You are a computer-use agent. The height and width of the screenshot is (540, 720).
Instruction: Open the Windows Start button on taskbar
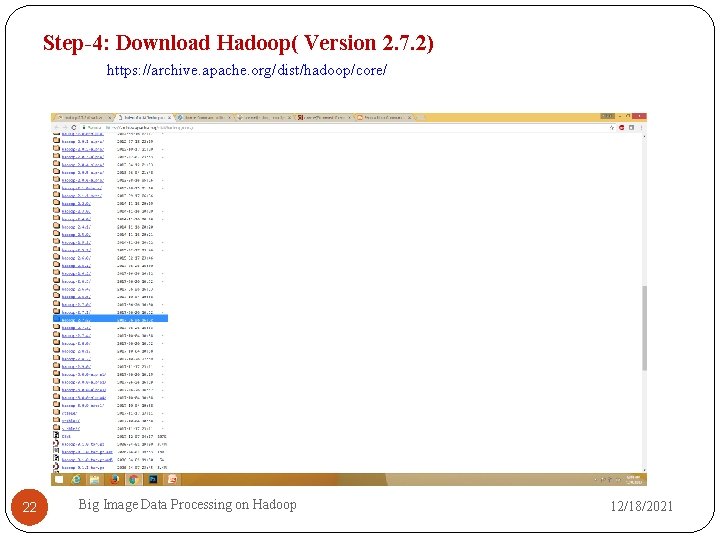pyautogui.click(x=59, y=479)
